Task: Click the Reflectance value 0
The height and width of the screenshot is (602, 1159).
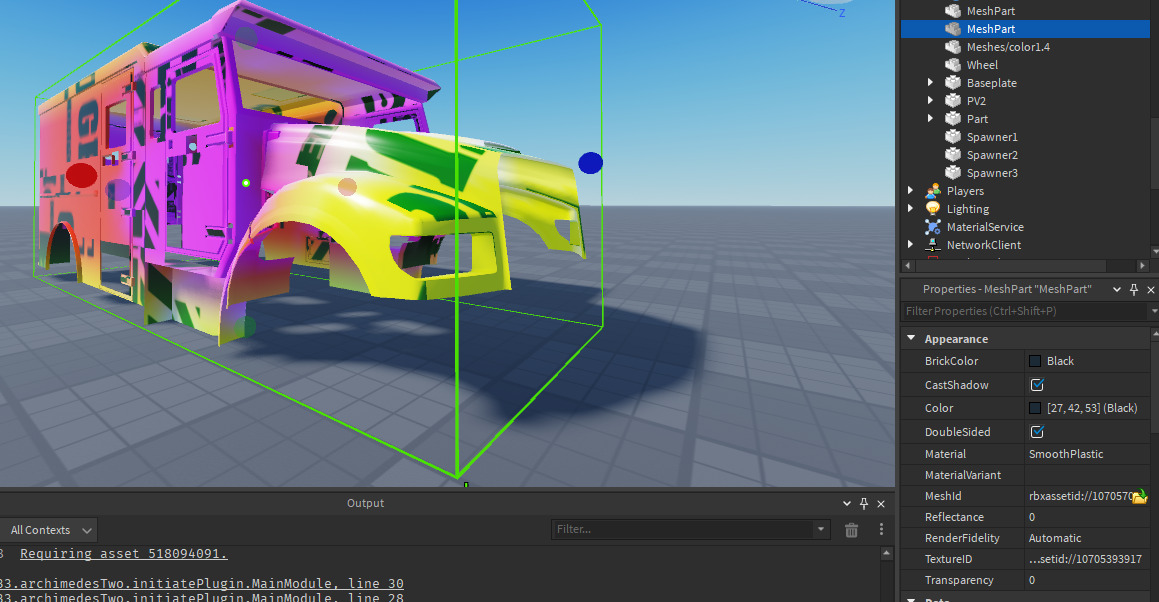Action: pyautogui.click(x=1032, y=517)
